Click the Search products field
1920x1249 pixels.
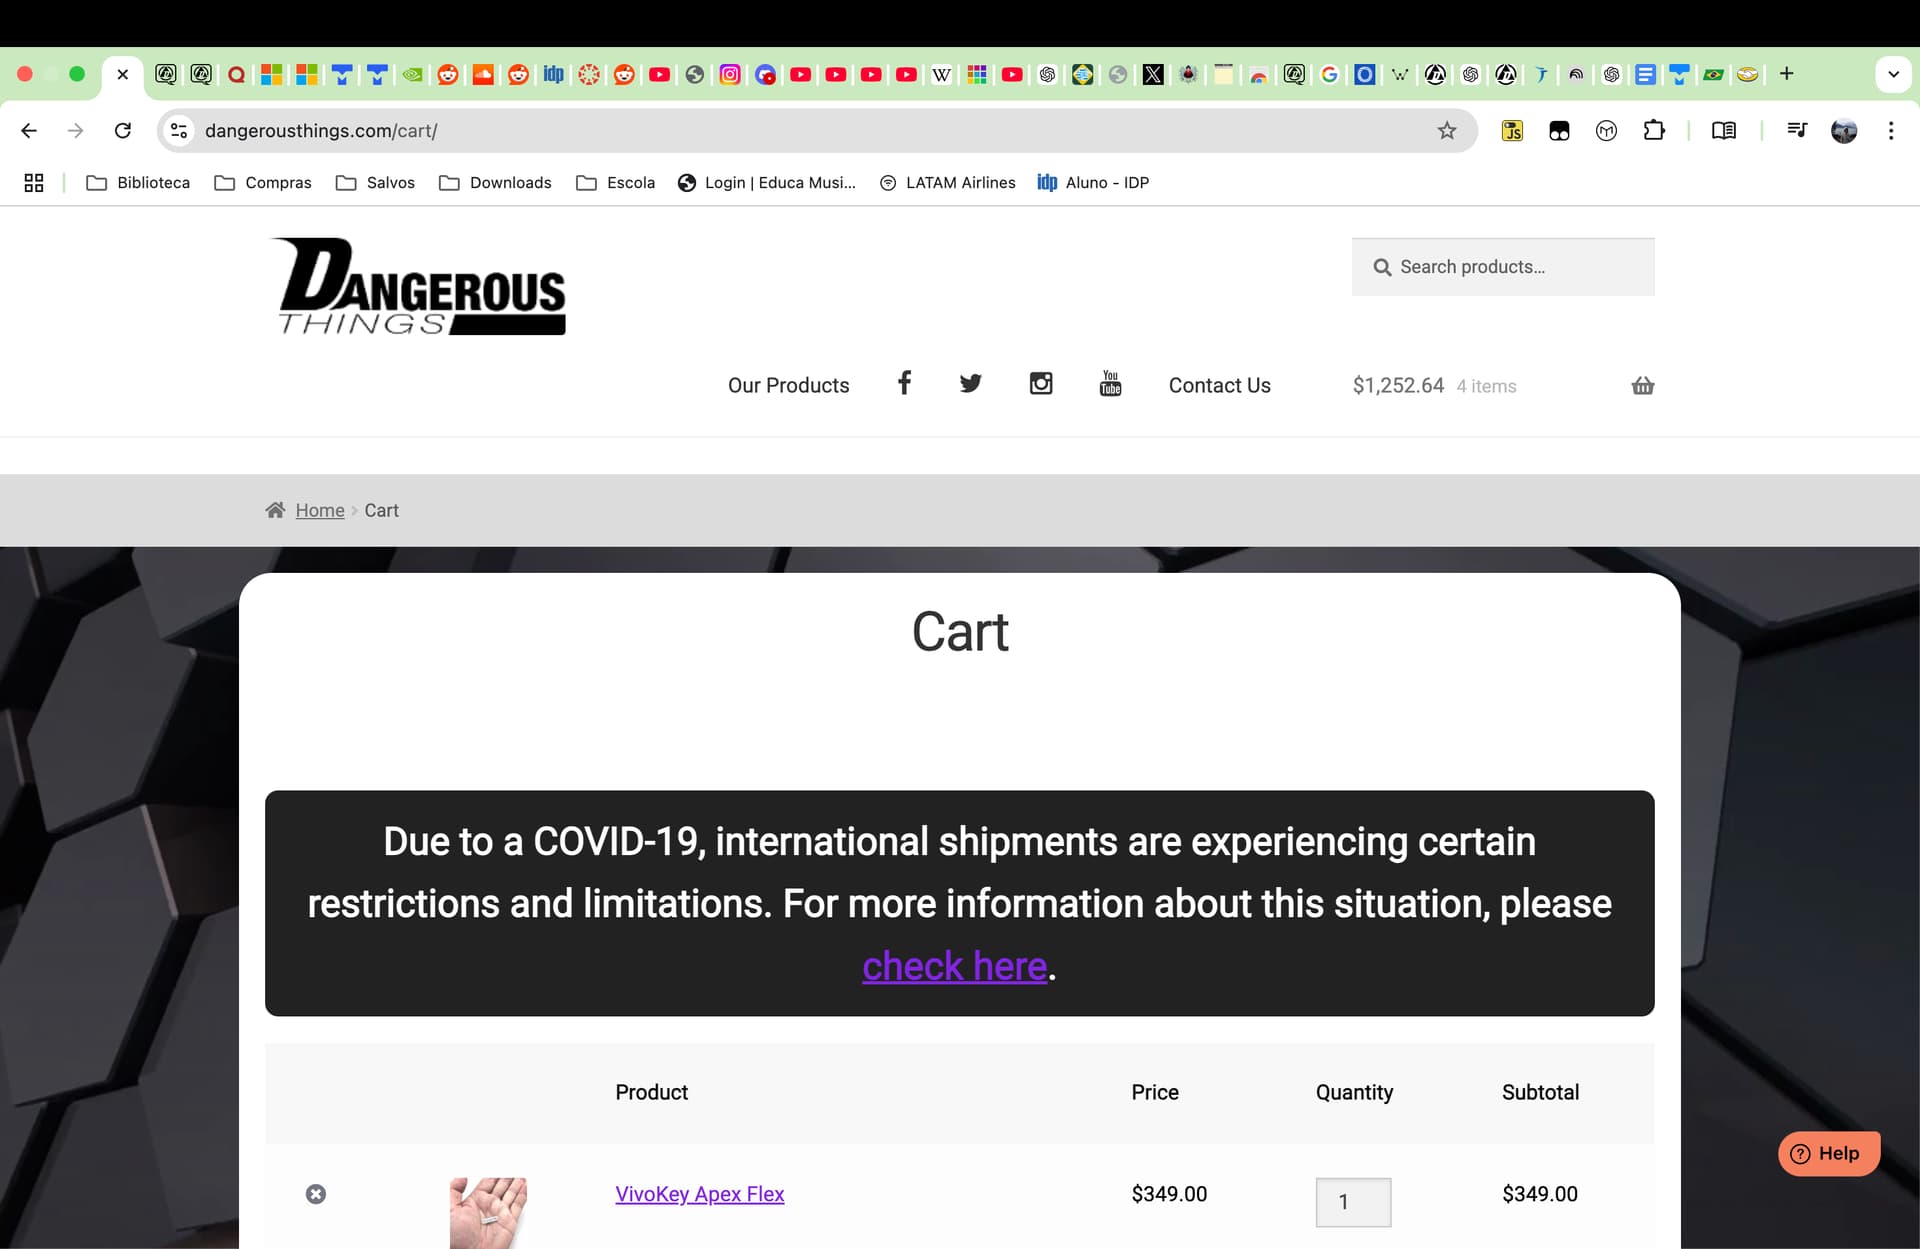coord(1503,267)
